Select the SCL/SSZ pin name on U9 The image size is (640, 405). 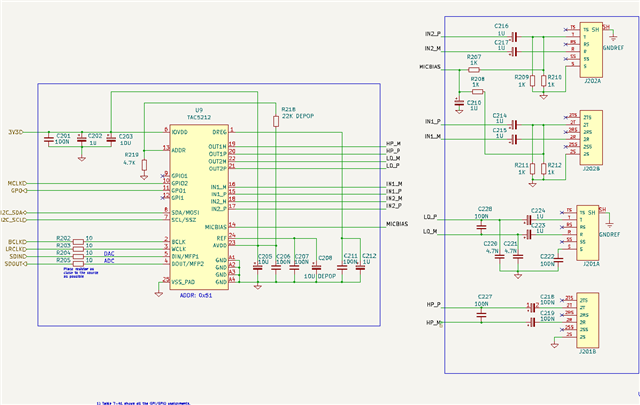(184, 220)
